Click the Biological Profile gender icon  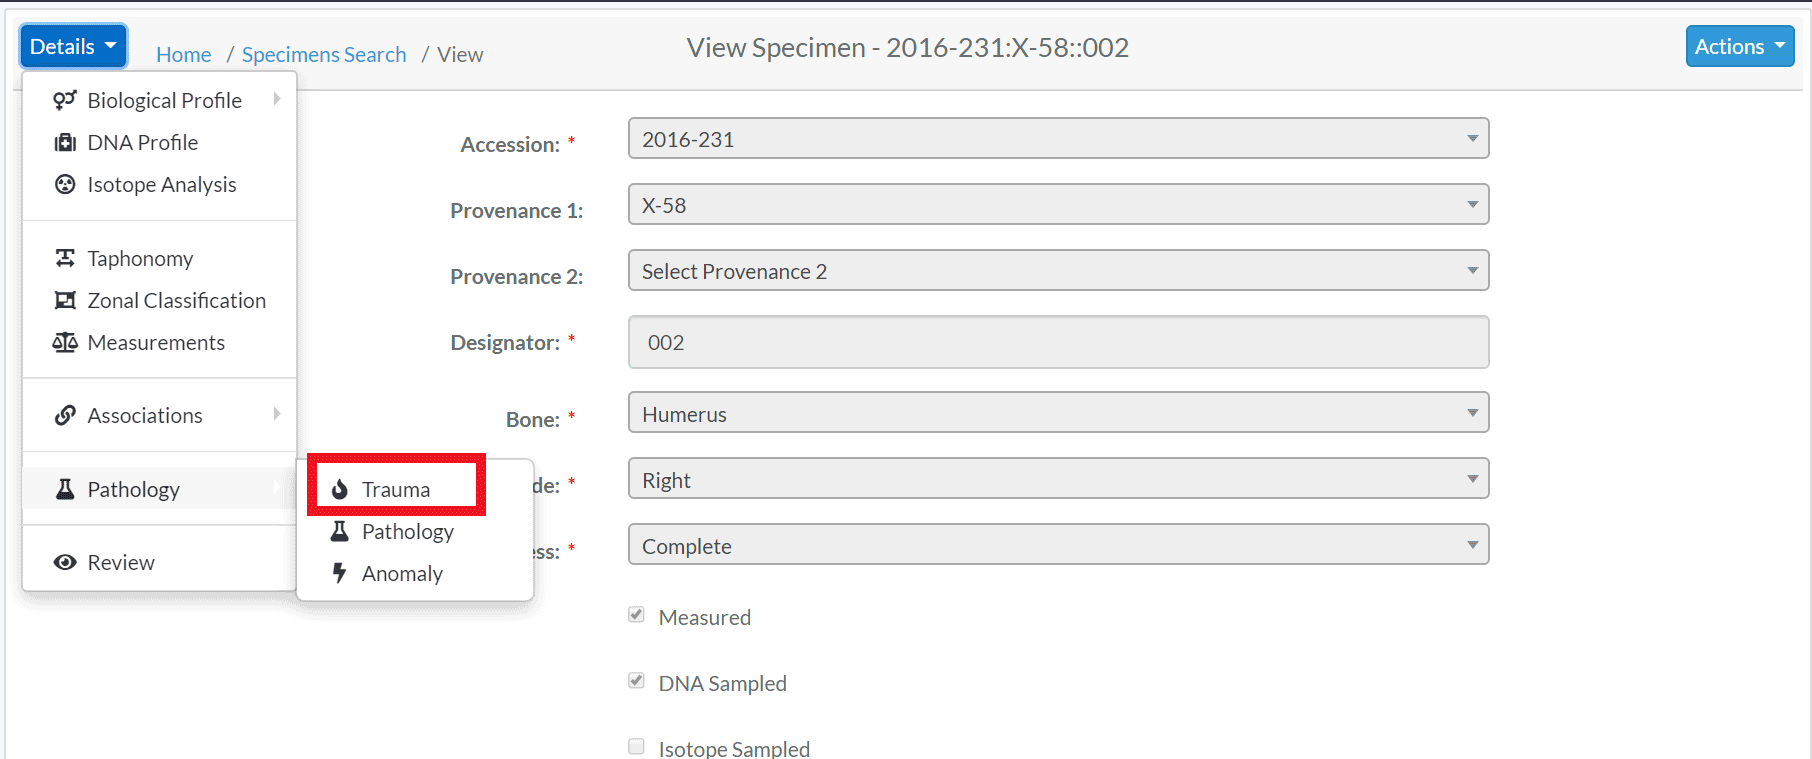pos(65,100)
